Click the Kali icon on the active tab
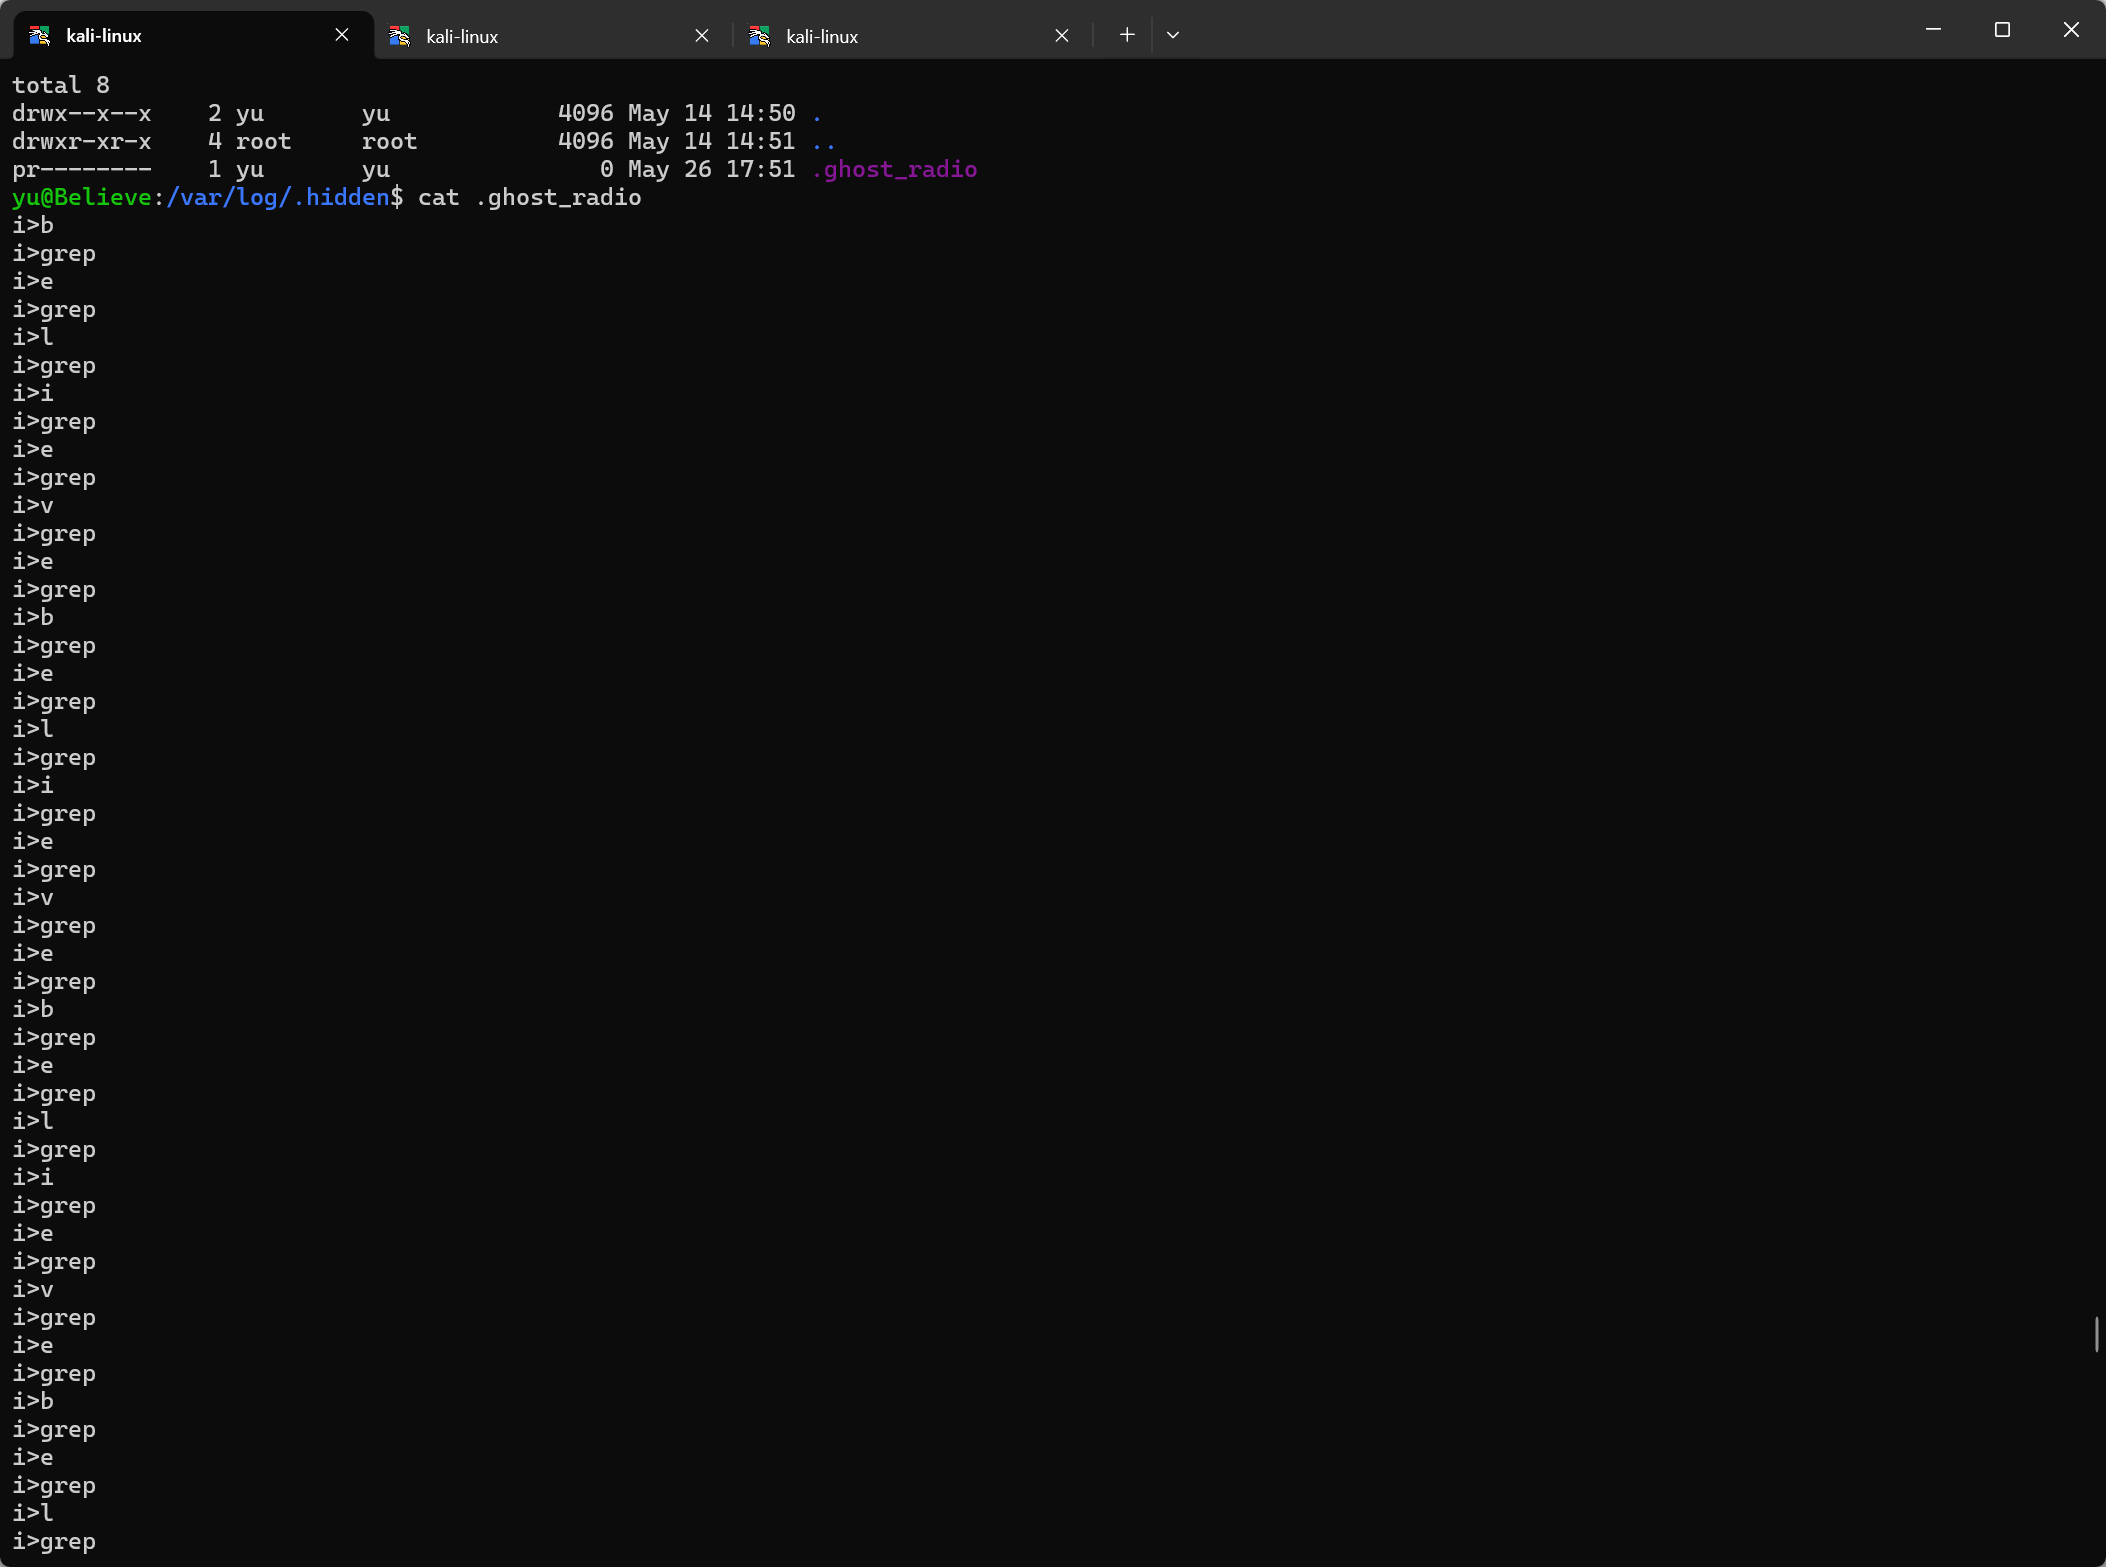This screenshot has height=1567, width=2106. 40,36
